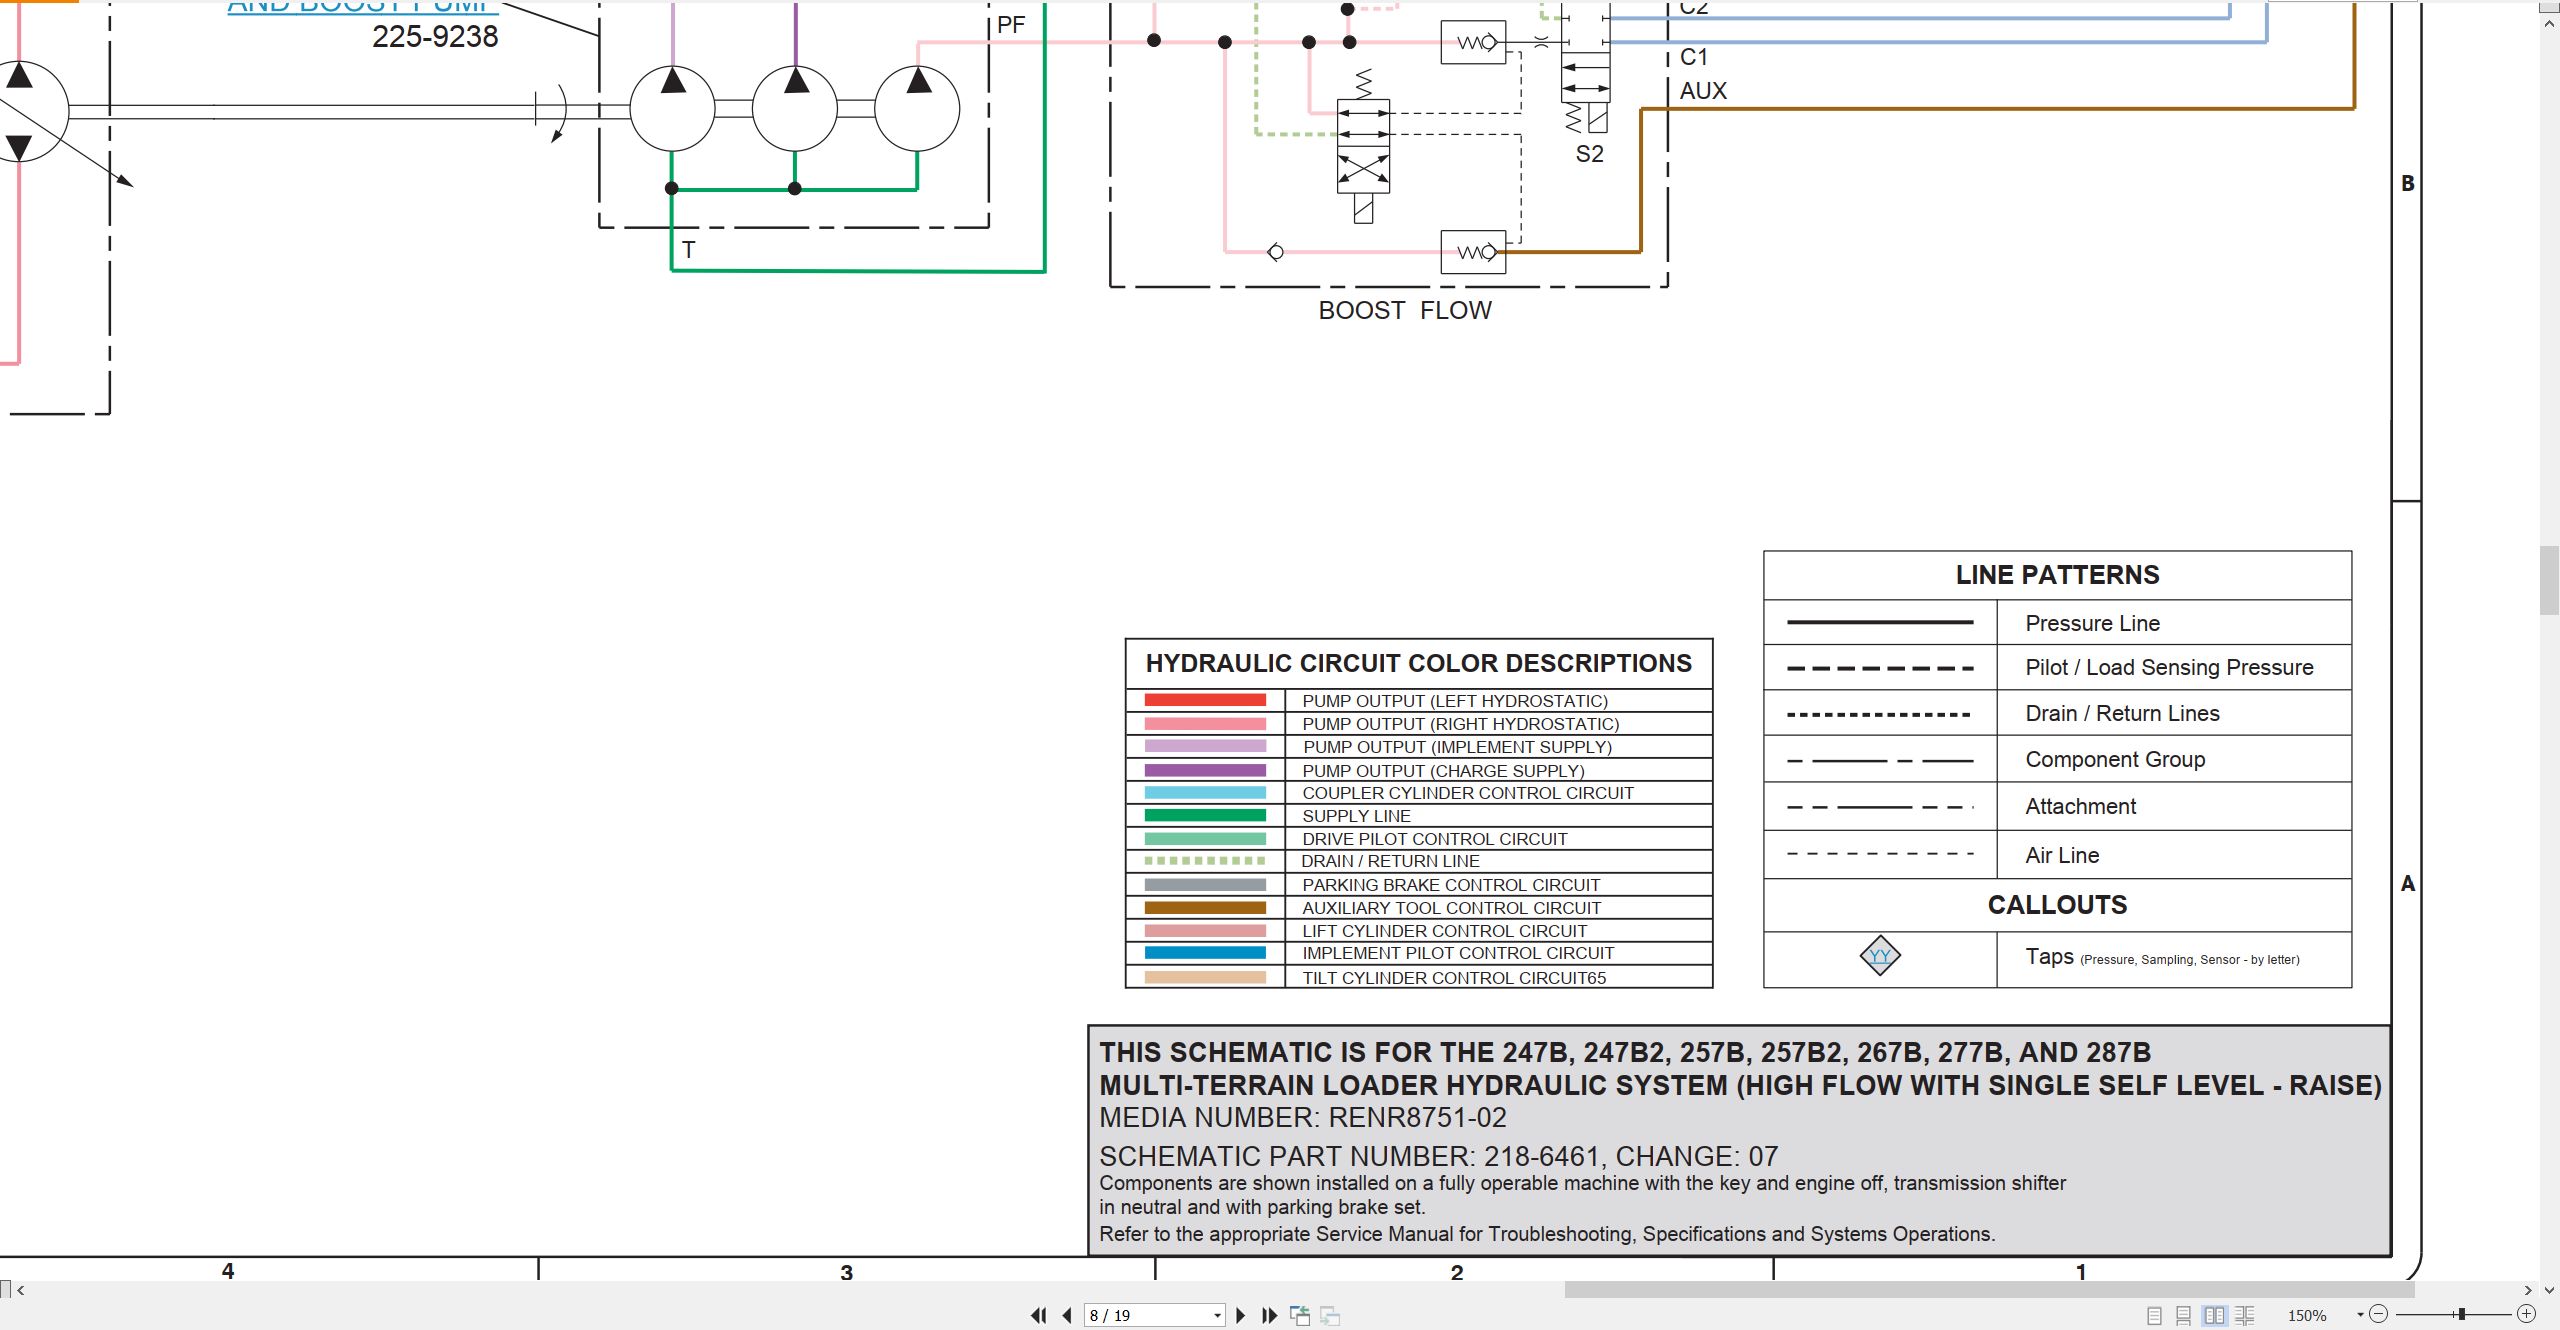
Task: Open the zoom percentage dropdown arrow
Action: coord(2361,1315)
